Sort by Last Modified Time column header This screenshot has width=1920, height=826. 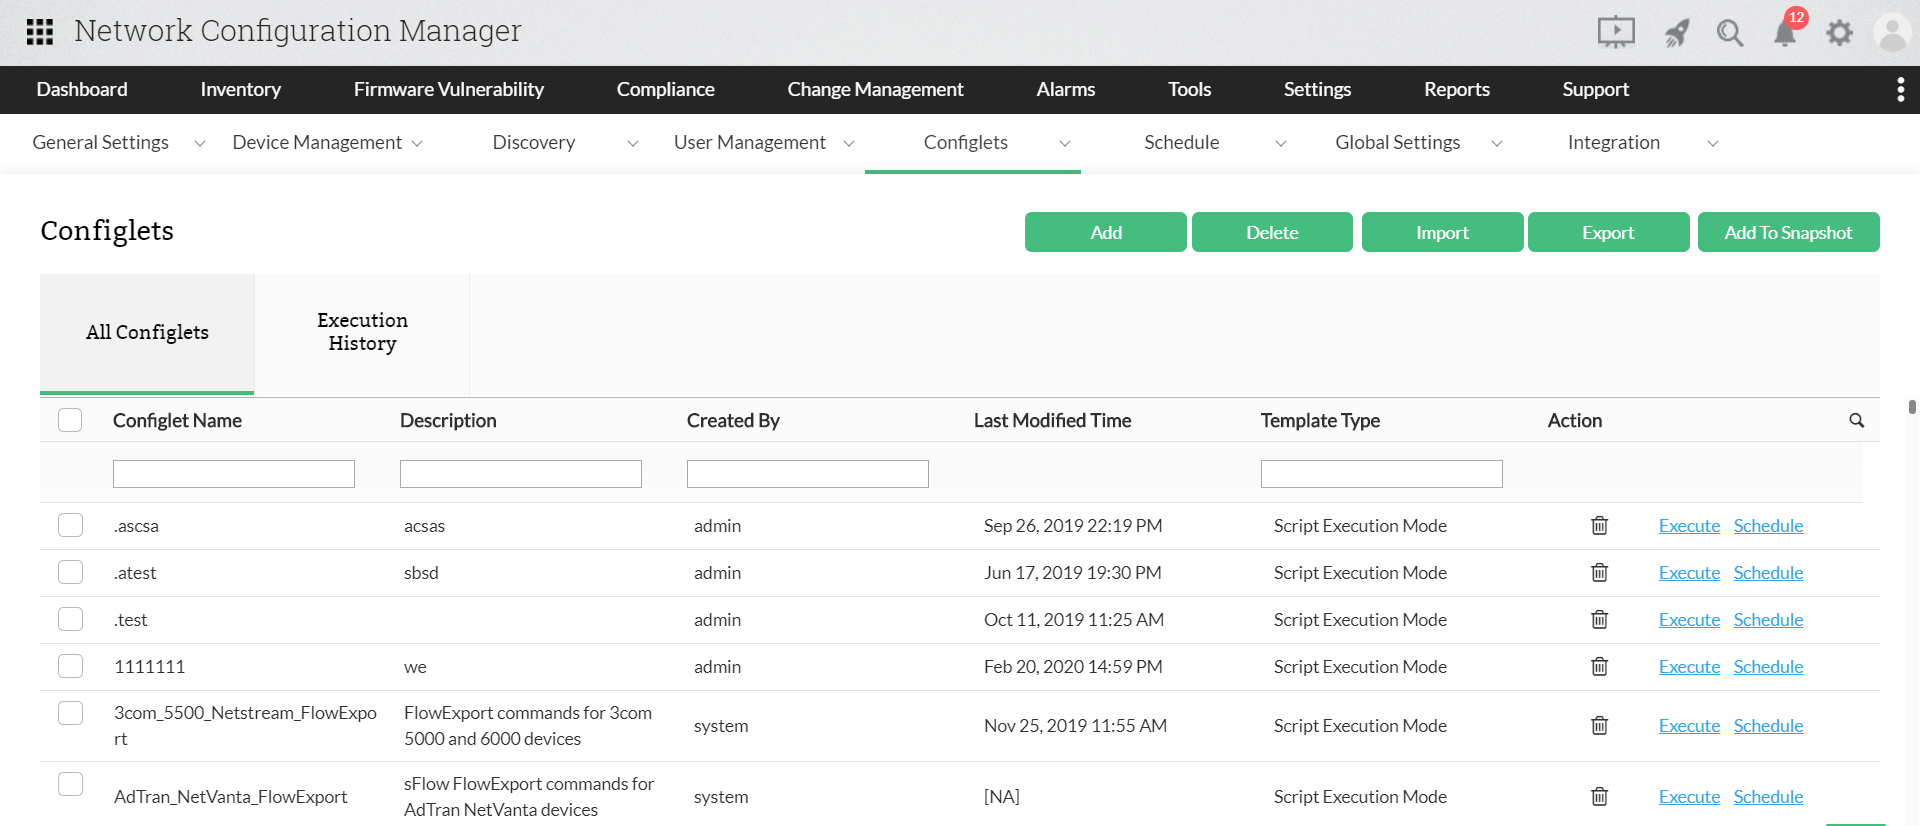(x=1052, y=420)
